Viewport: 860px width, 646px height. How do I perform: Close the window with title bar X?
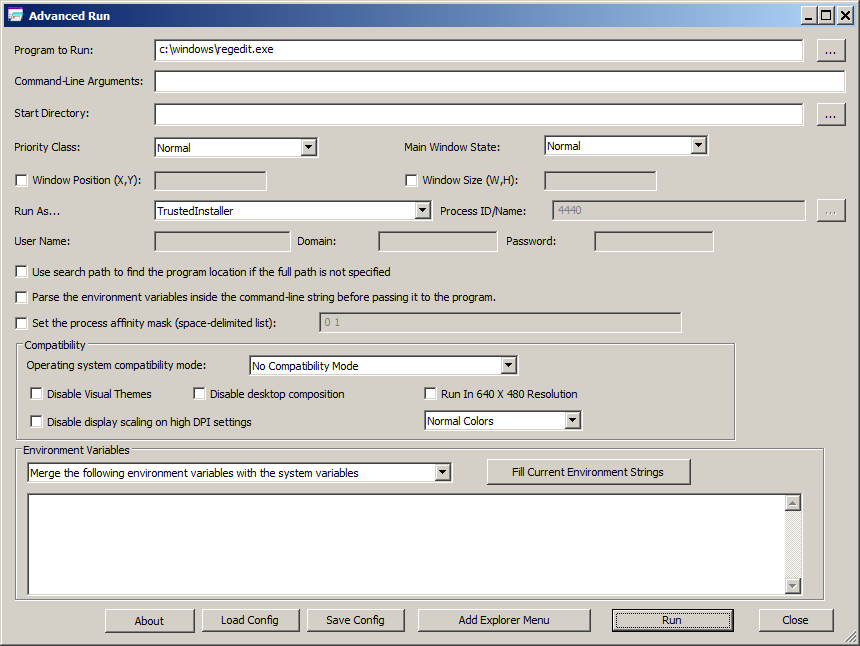tap(845, 15)
